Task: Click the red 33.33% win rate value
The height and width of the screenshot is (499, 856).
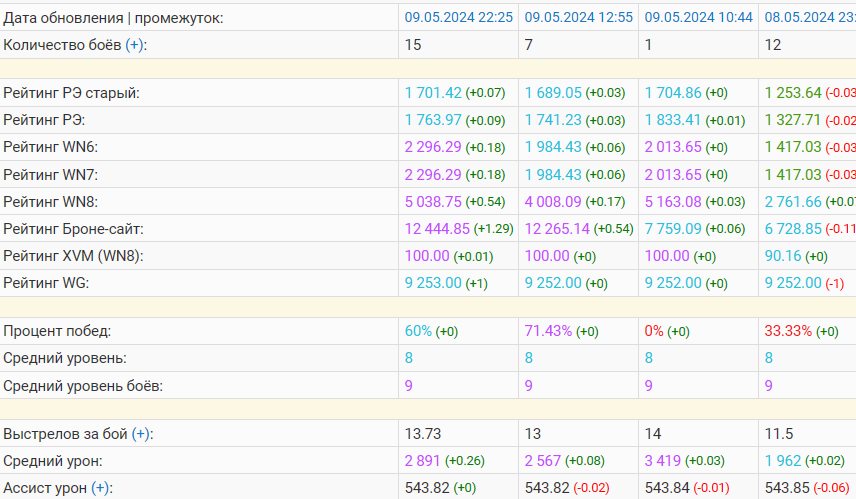Action: coord(788,331)
